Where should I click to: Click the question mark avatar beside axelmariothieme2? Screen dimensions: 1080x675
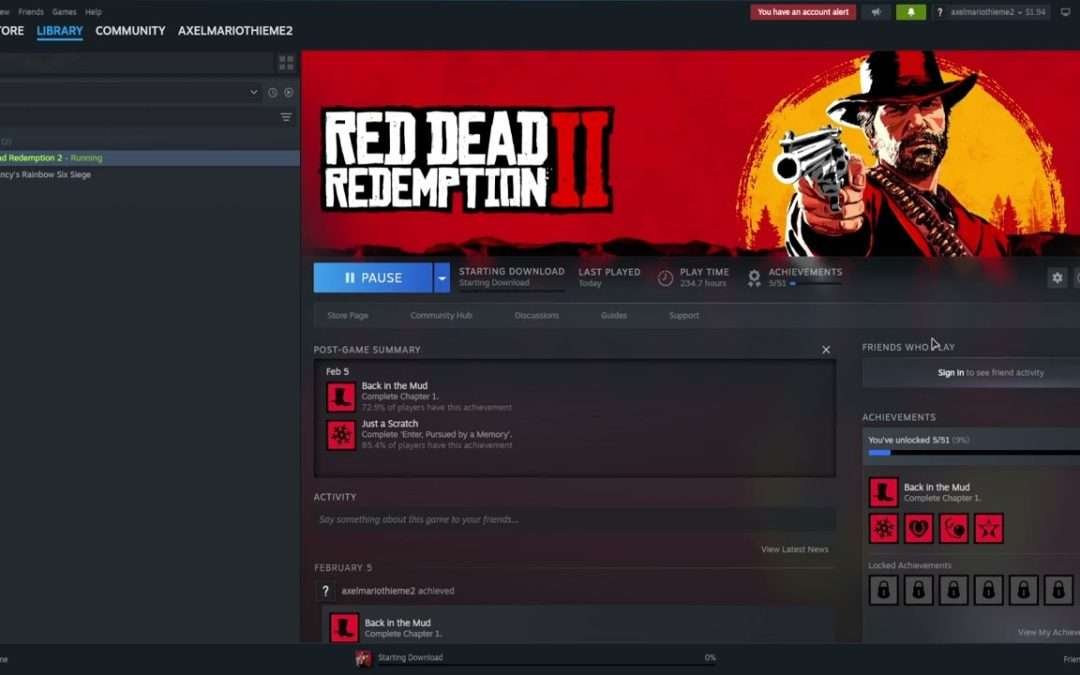click(326, 591)
